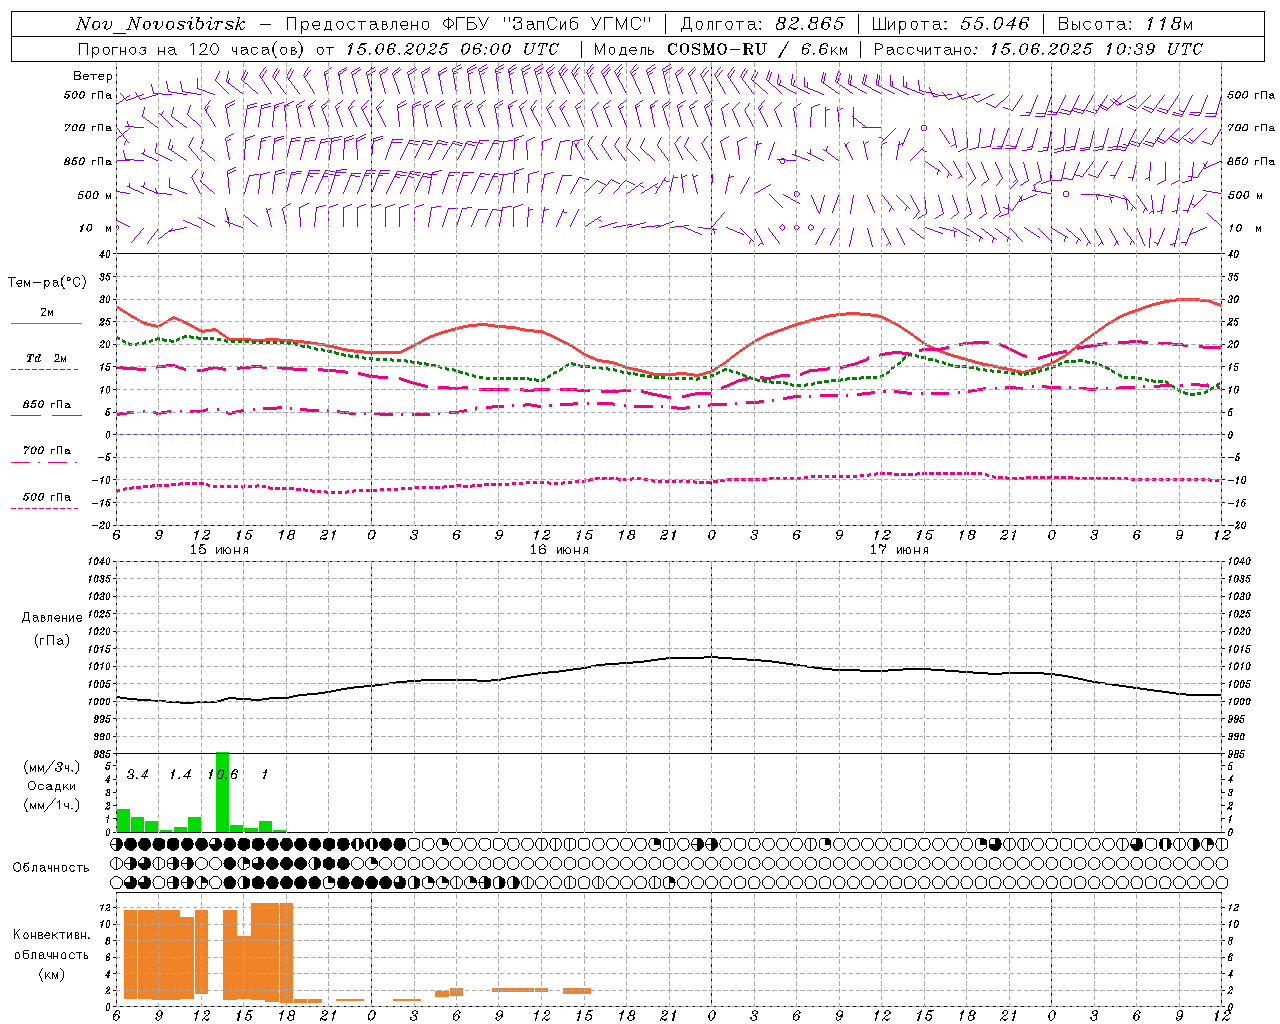Viewport: 1280px width, 1024px height.
Task: Click the 3.4 precipitation total value
Action: (138, 774)
